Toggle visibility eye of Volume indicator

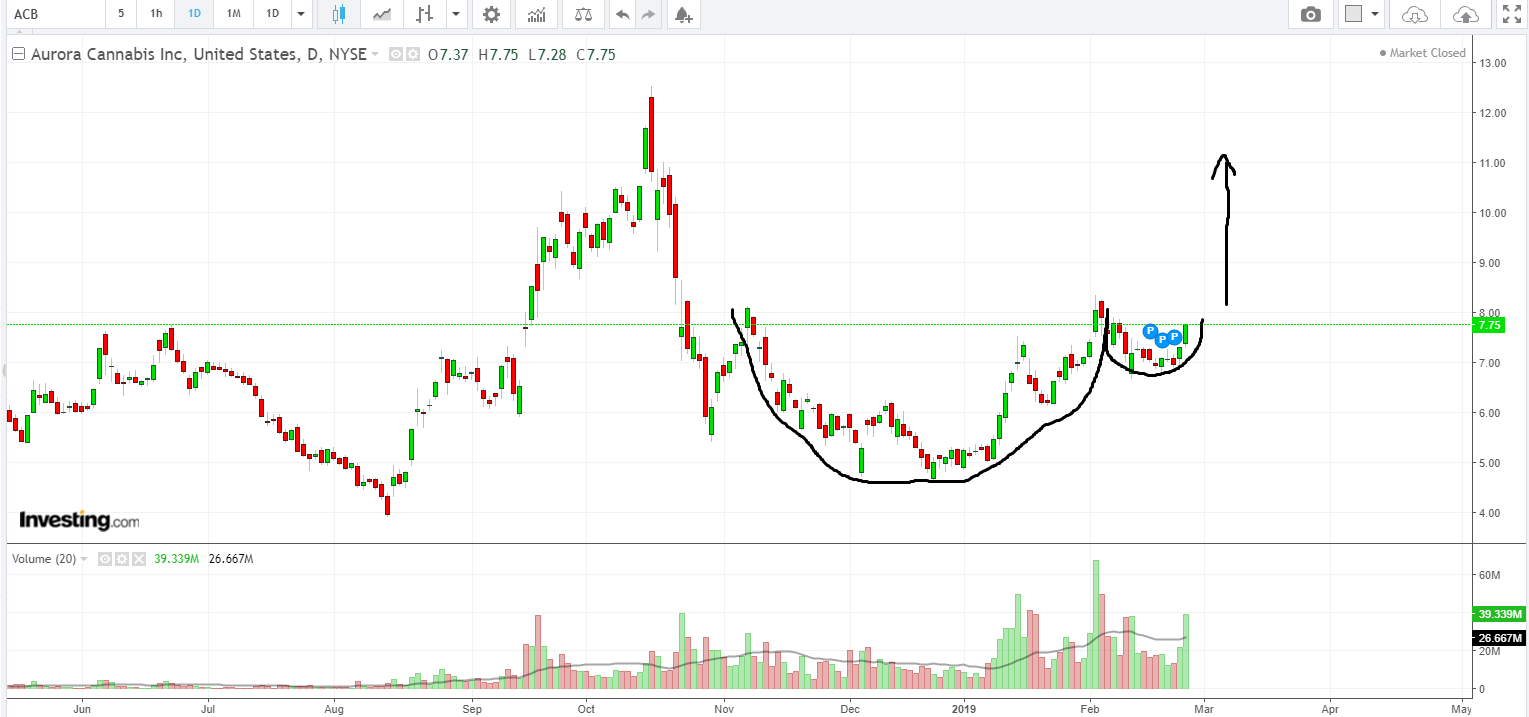click(103, 559)
